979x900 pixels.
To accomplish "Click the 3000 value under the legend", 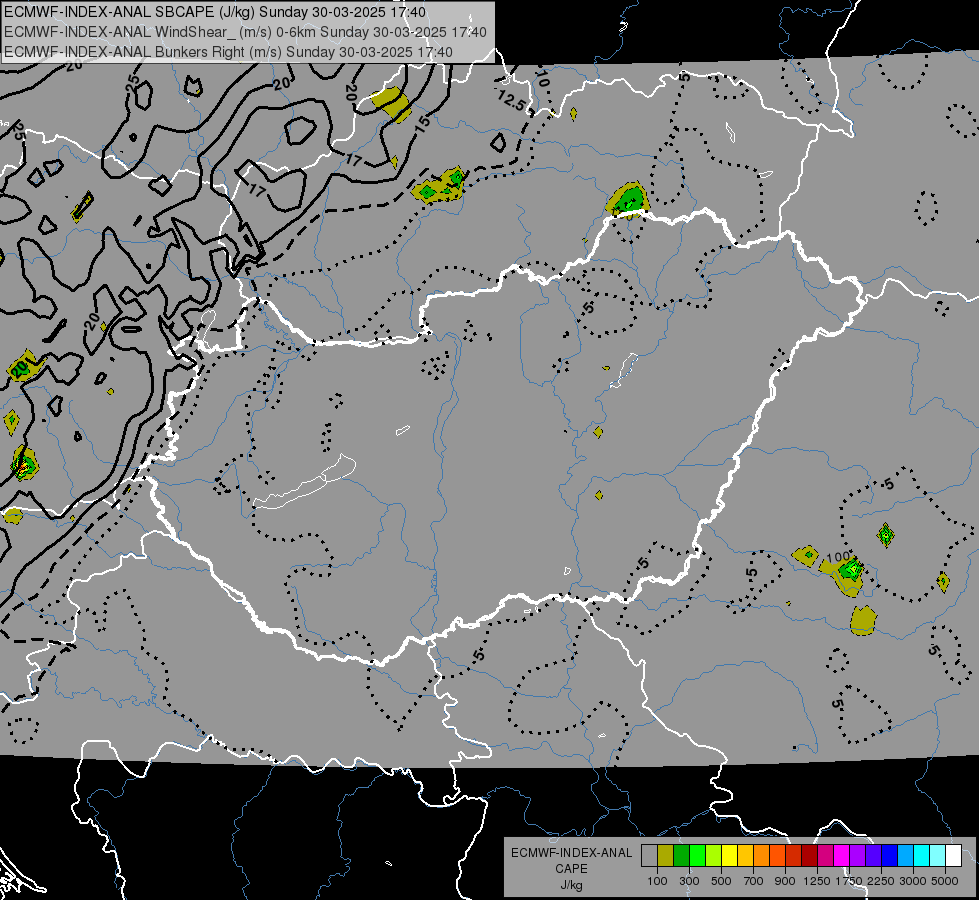I will (x=913, y=881).
